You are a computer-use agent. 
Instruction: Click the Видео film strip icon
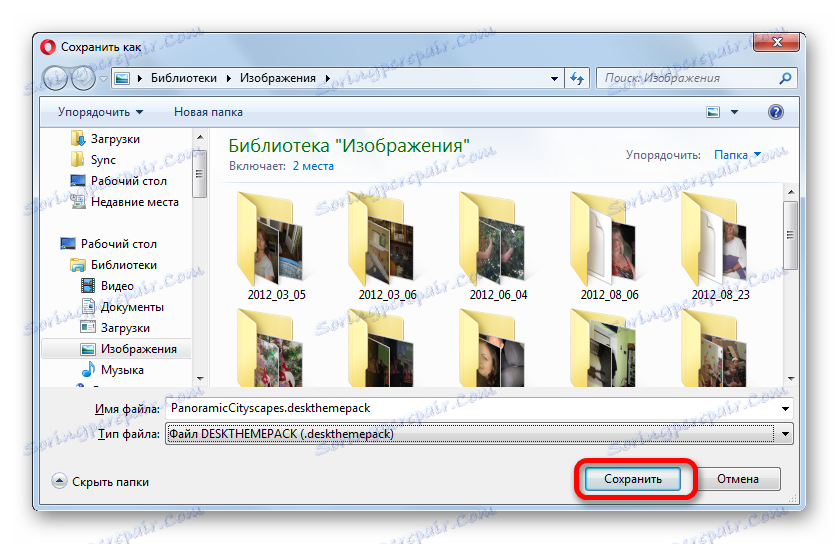tap(88, 286)
